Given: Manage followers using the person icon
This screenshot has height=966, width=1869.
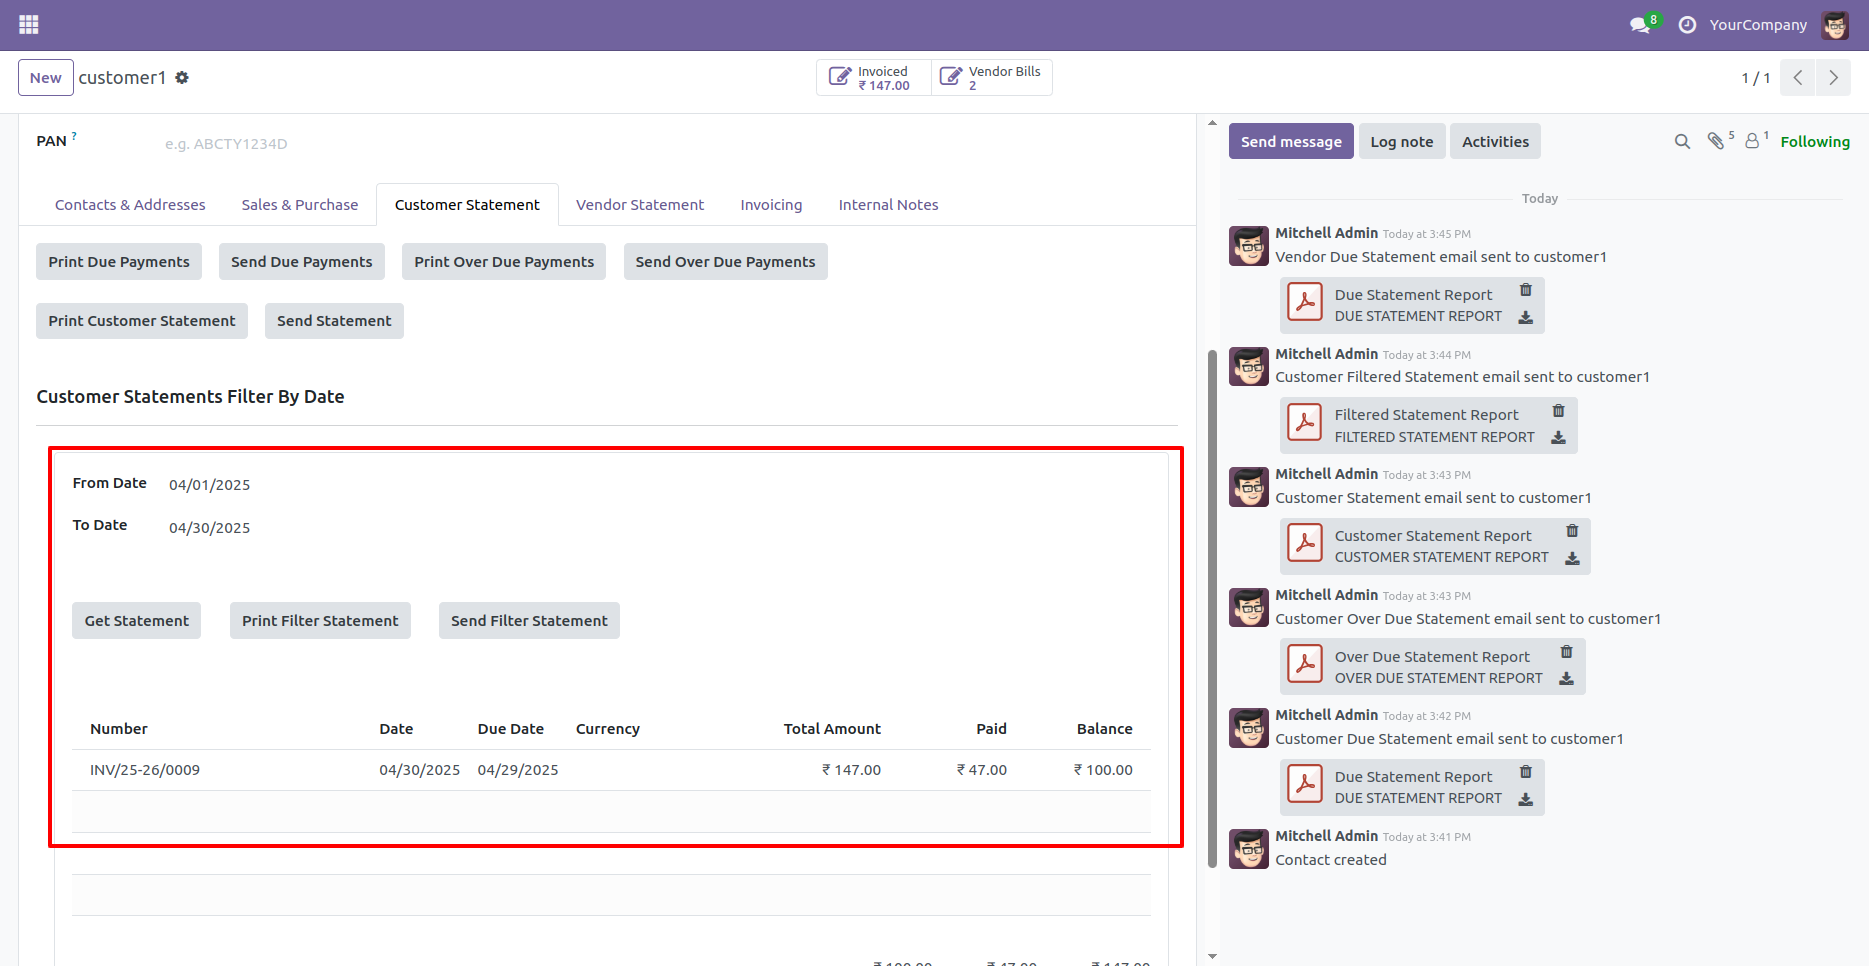Looking at the screenshot, I should [1753, 141].
